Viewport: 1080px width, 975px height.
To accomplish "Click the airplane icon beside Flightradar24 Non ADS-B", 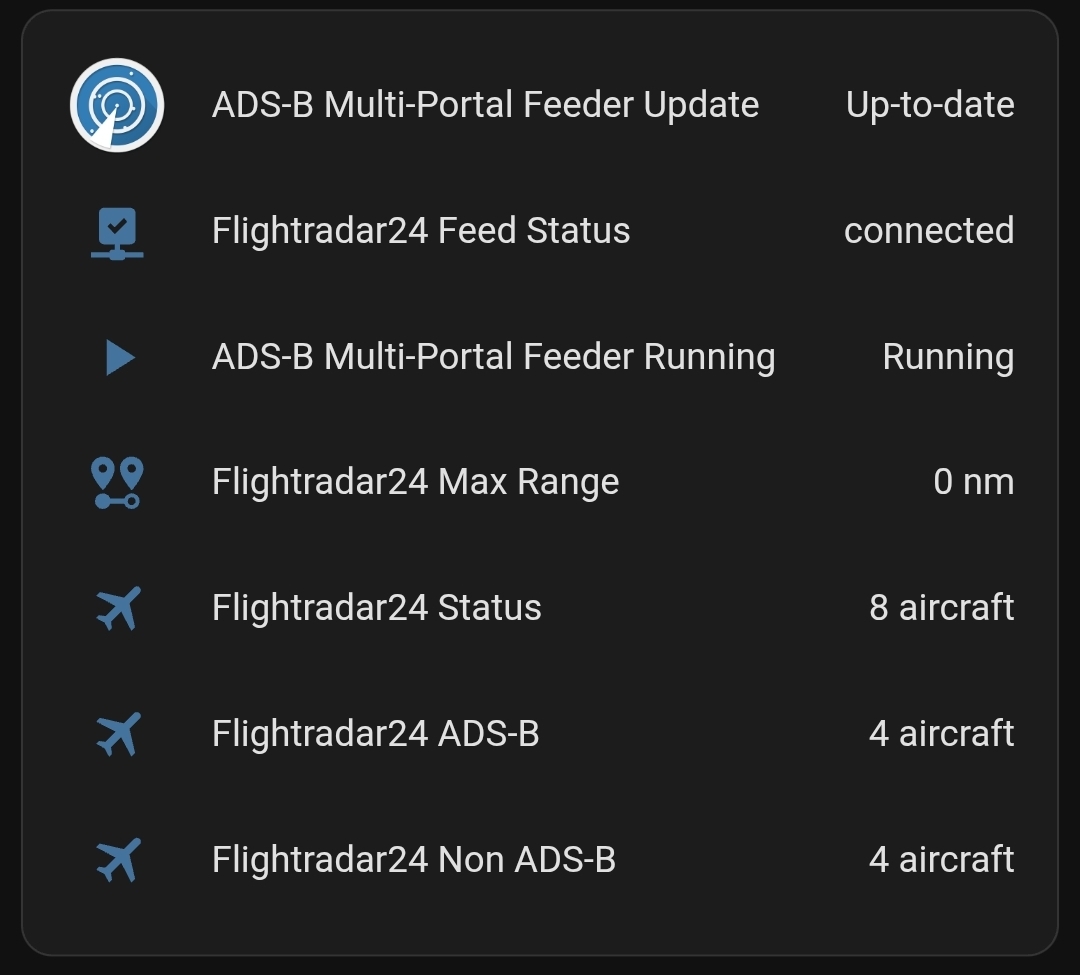I will (117, 858).
